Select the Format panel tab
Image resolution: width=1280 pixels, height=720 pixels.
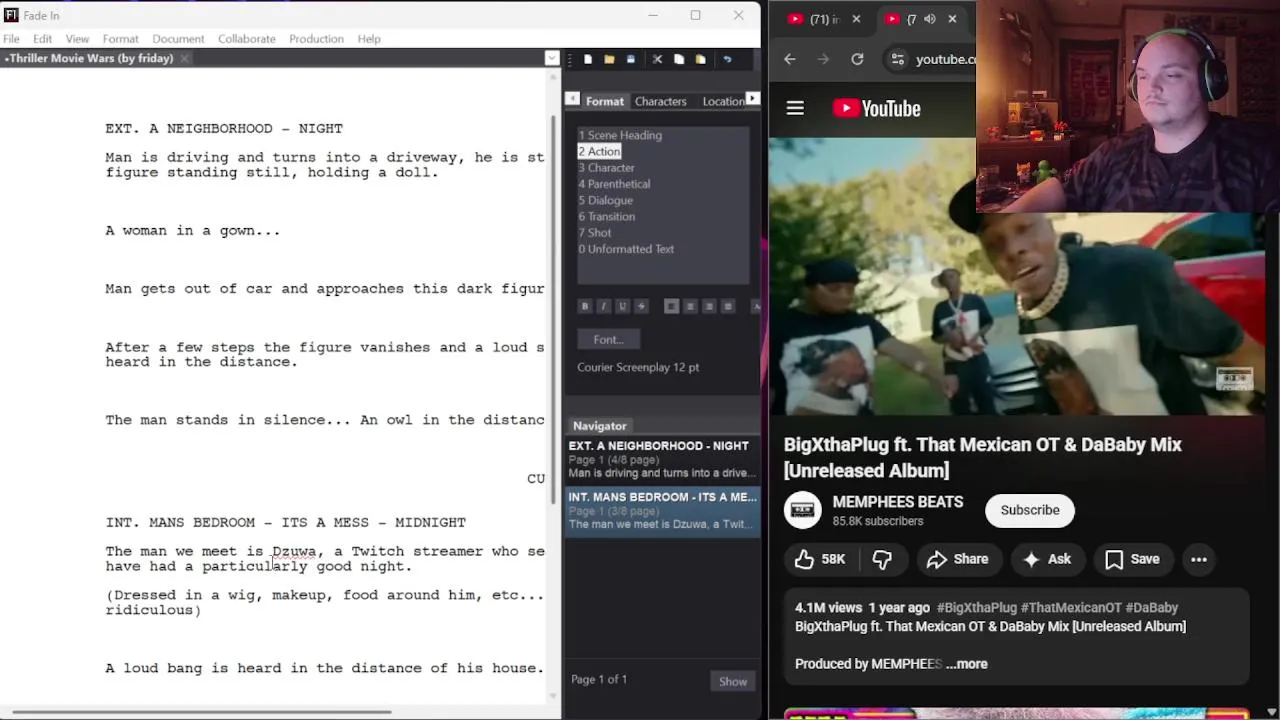tap(605, 101)
